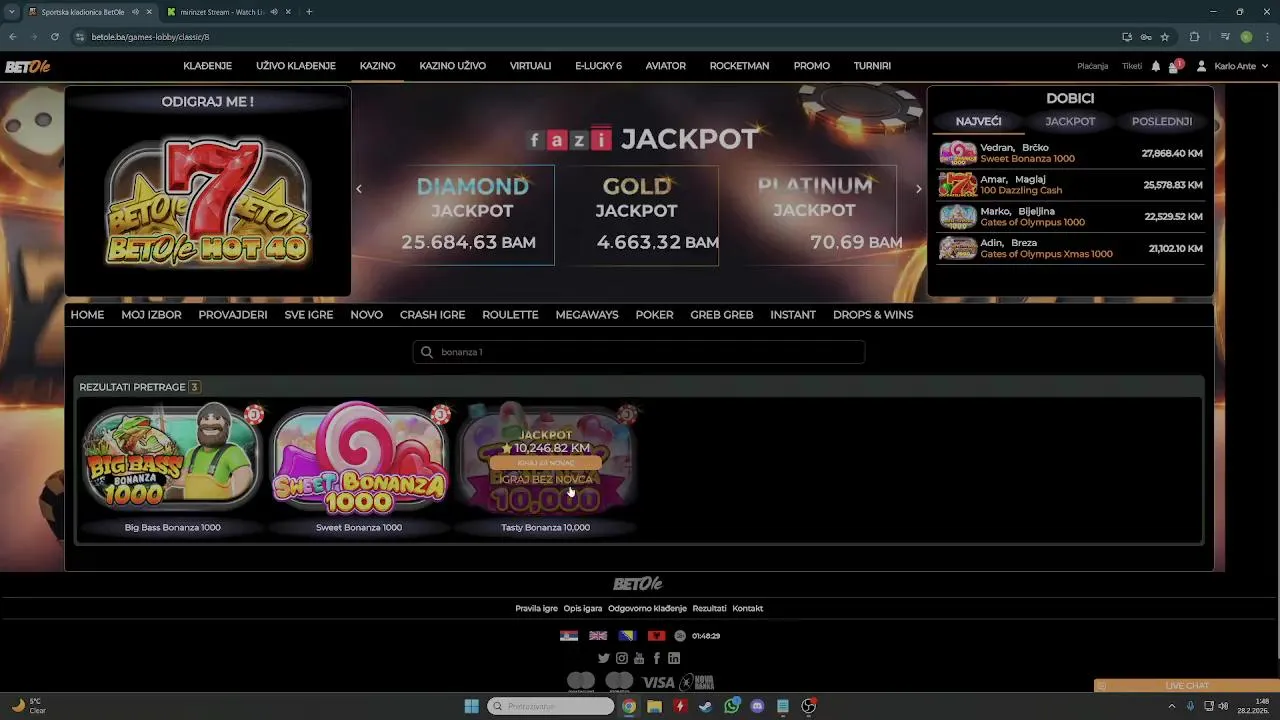Open the AVIATOR menu item
The height and width of the screenshot is (720, 1280).
click(665, 66)
